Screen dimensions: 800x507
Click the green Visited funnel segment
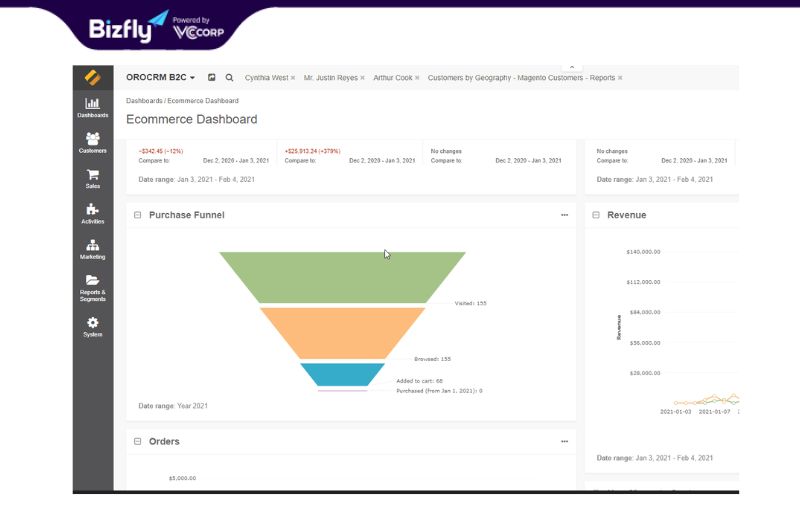click(x=342, y=277)
